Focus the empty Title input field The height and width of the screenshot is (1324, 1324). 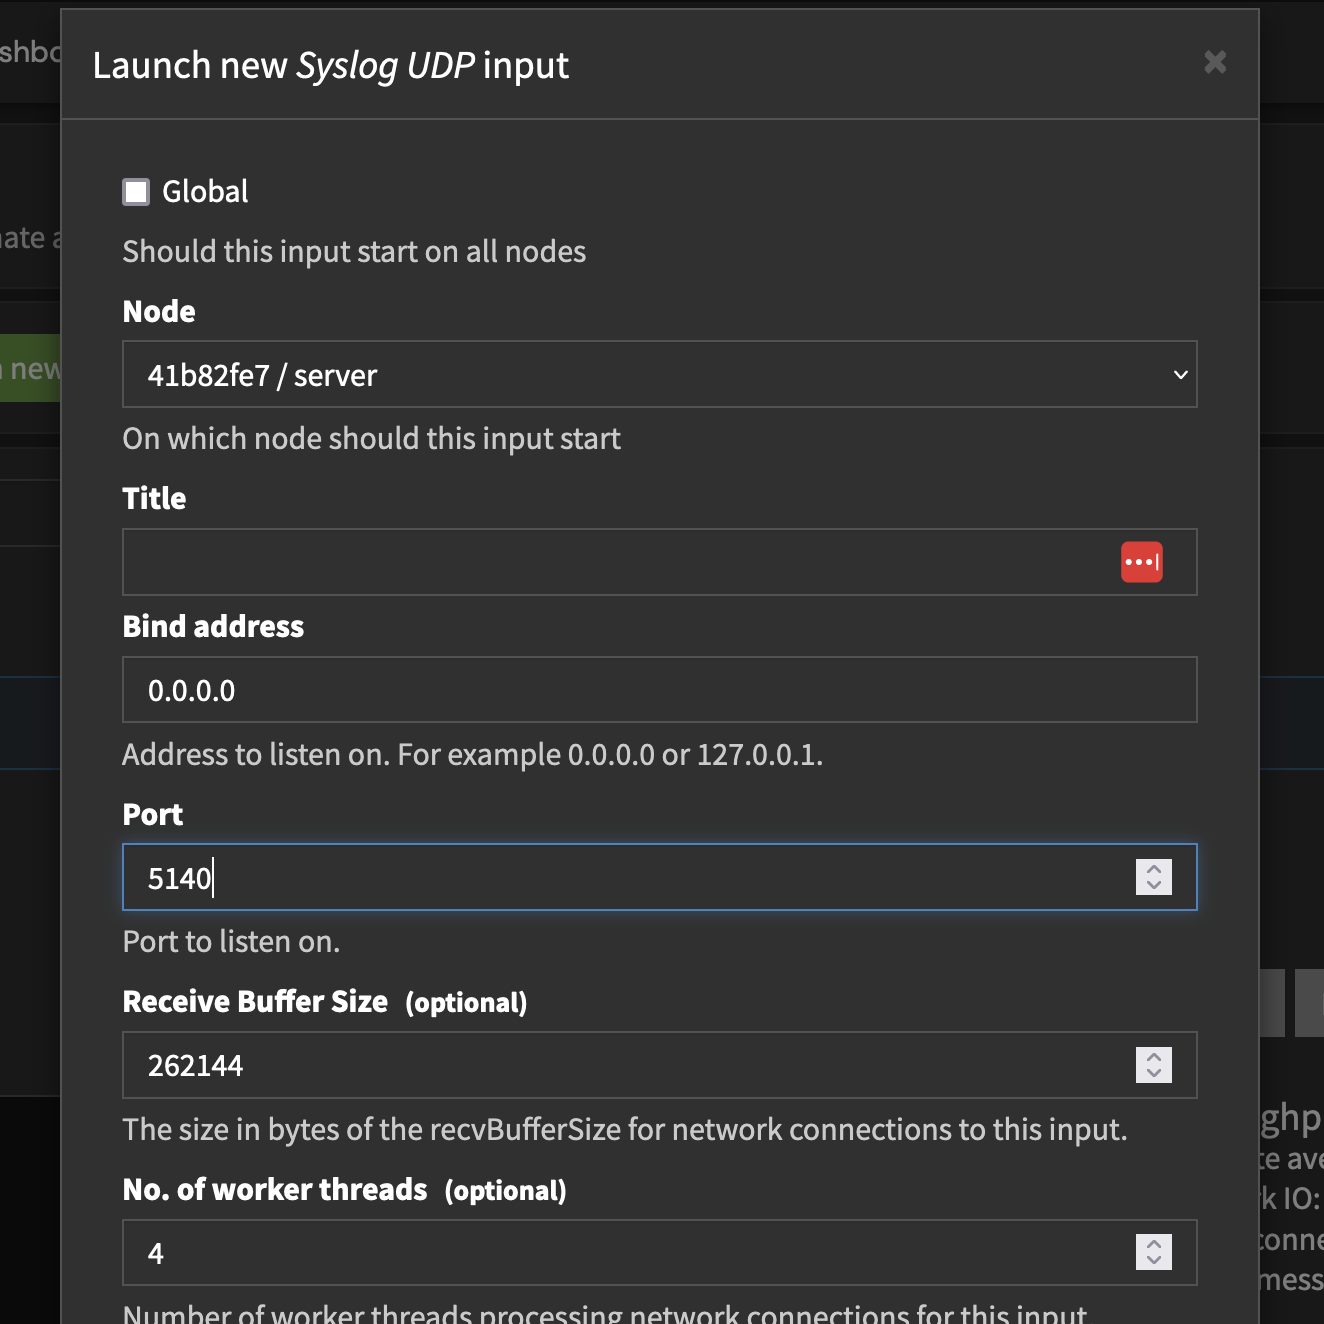(620, 562)
